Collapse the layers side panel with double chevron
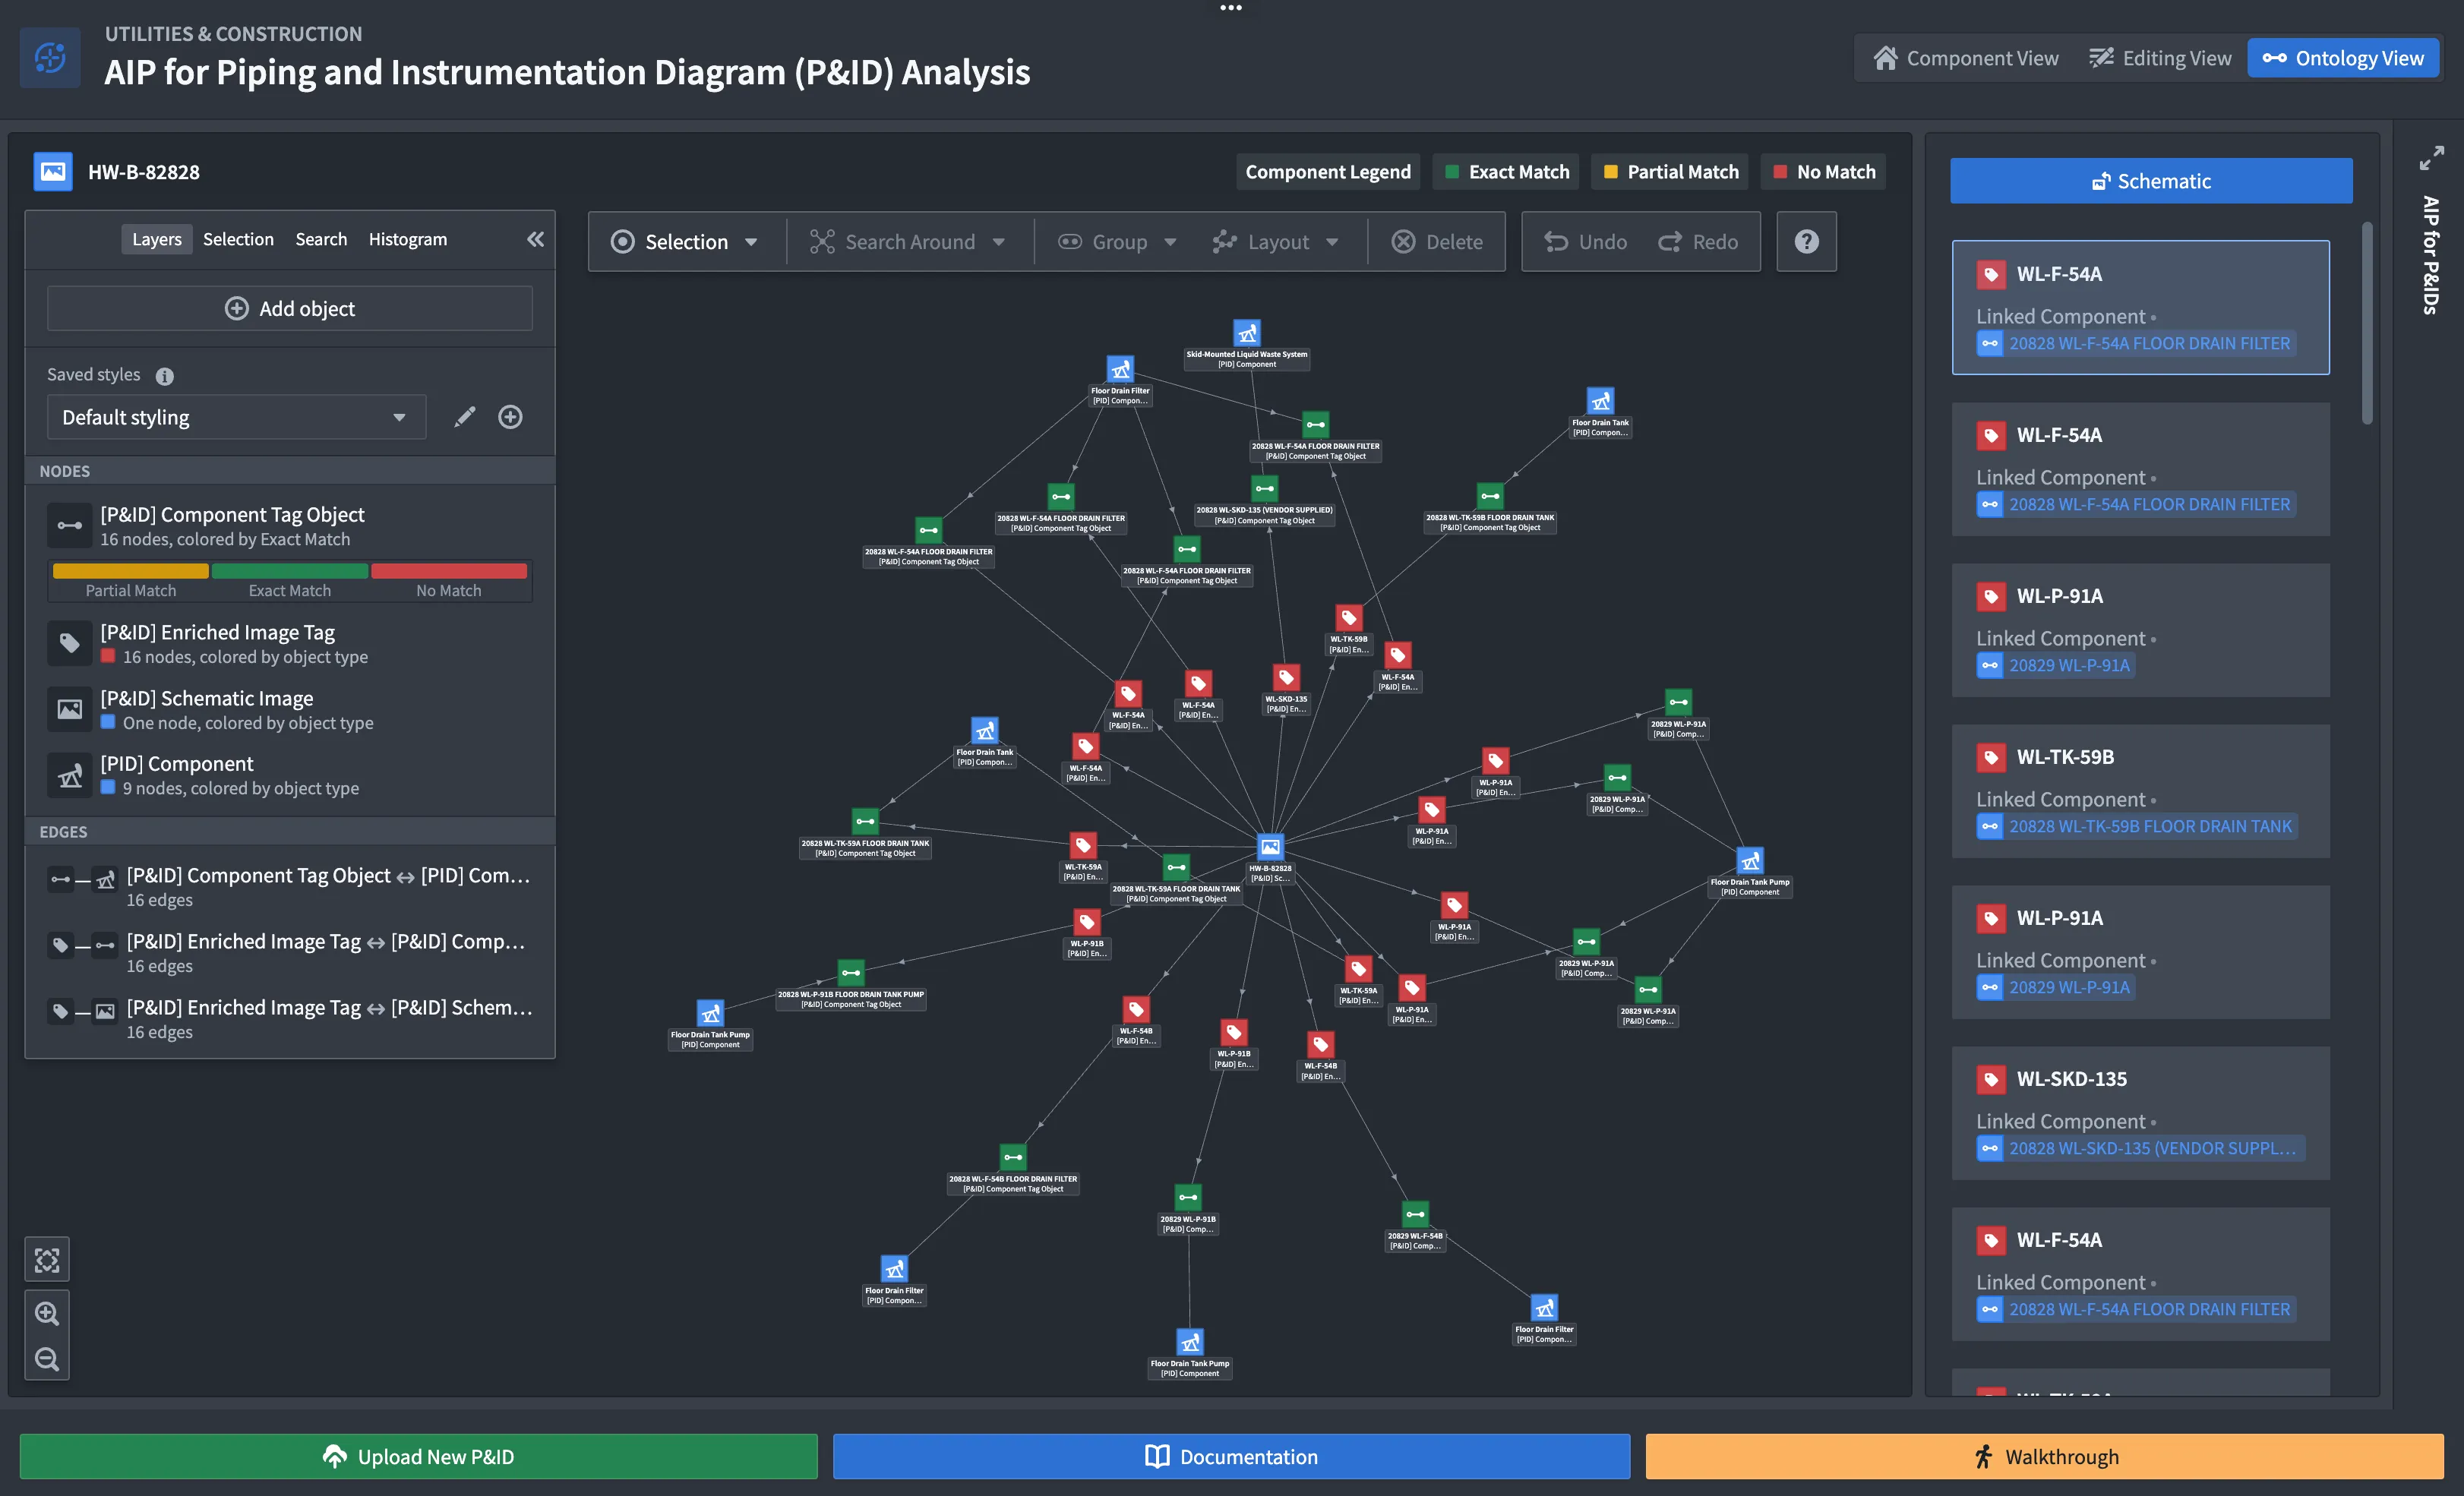 536,239
